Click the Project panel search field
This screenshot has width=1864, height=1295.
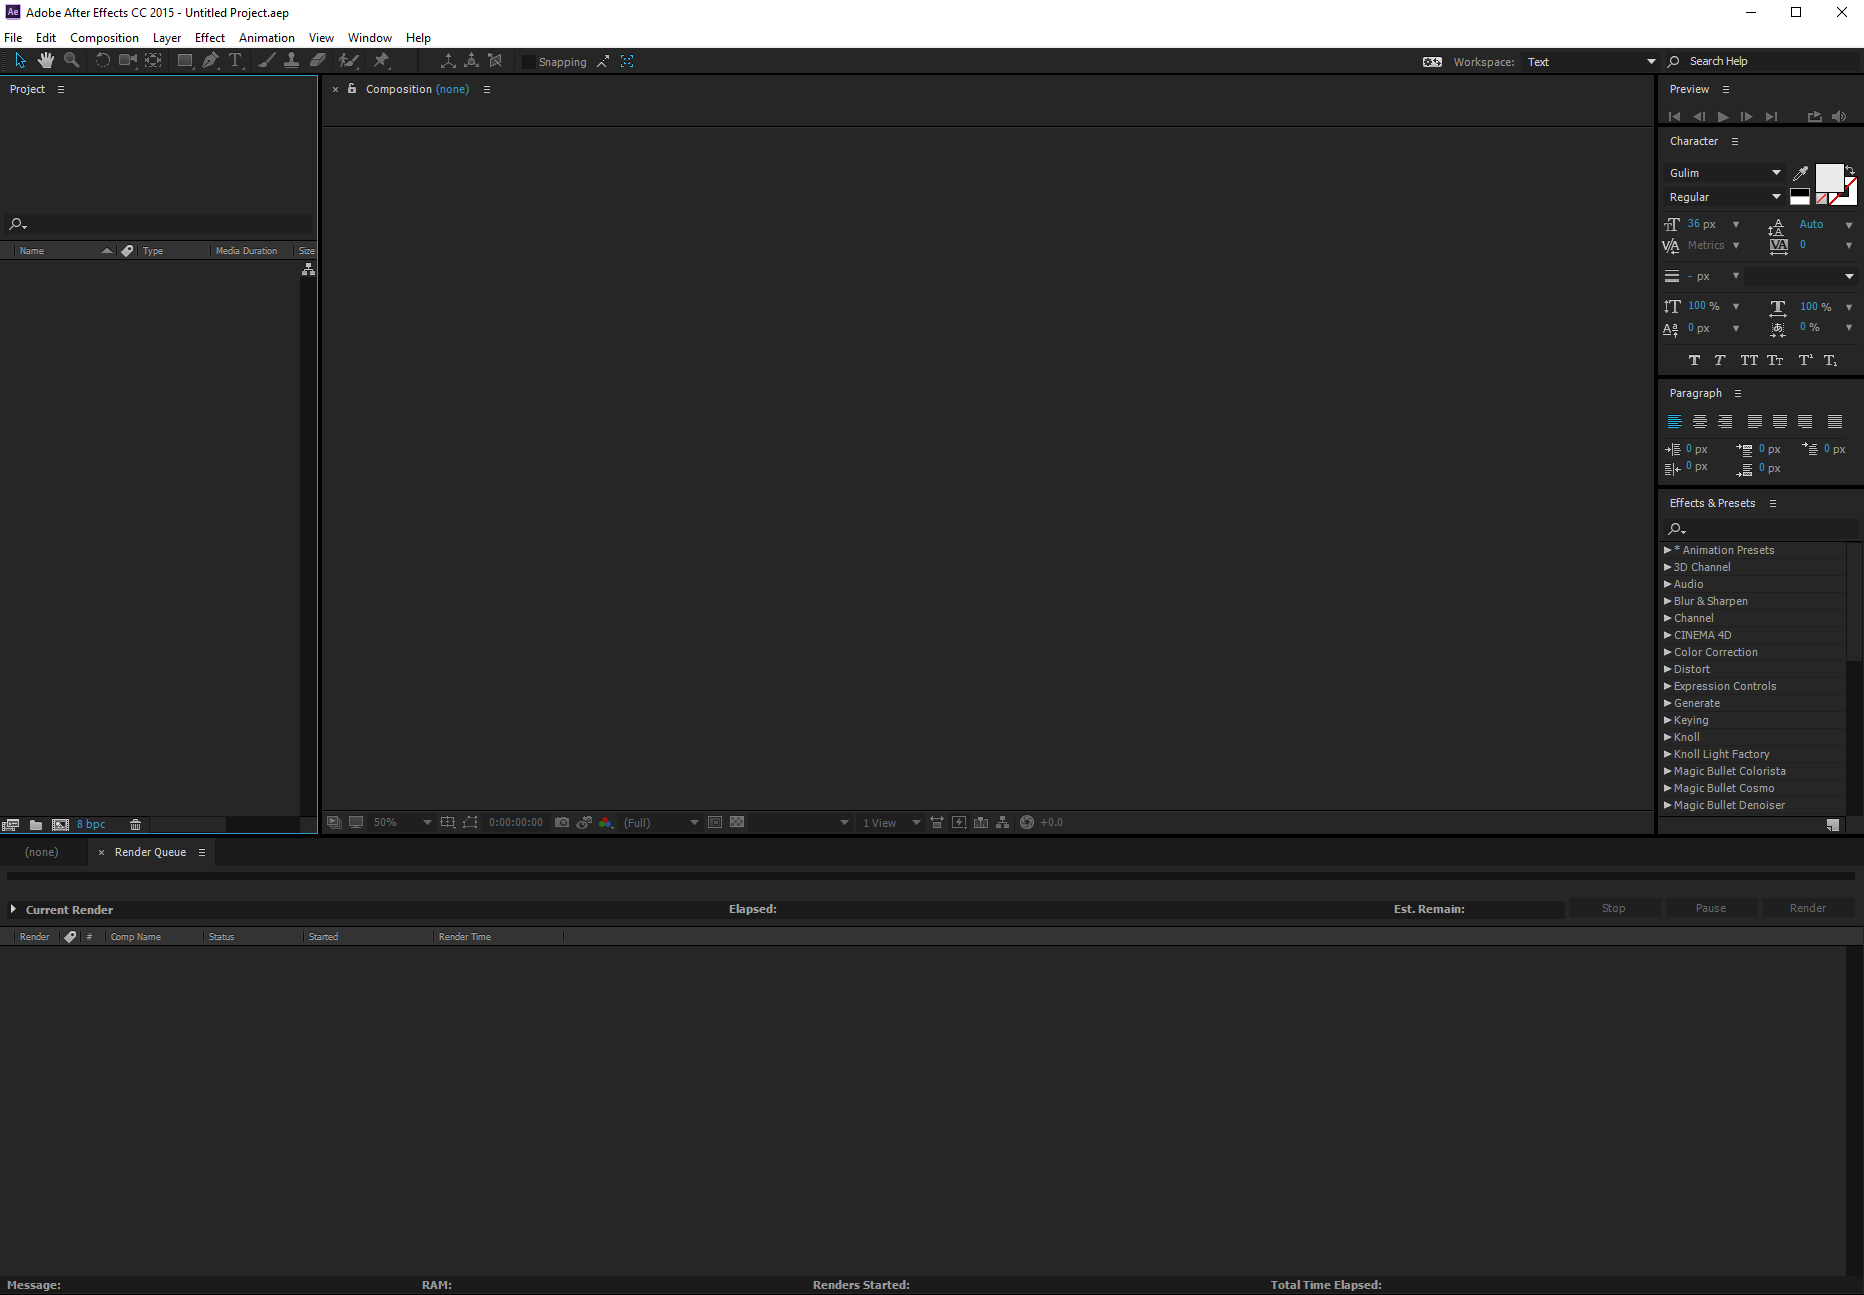point(158,224)
